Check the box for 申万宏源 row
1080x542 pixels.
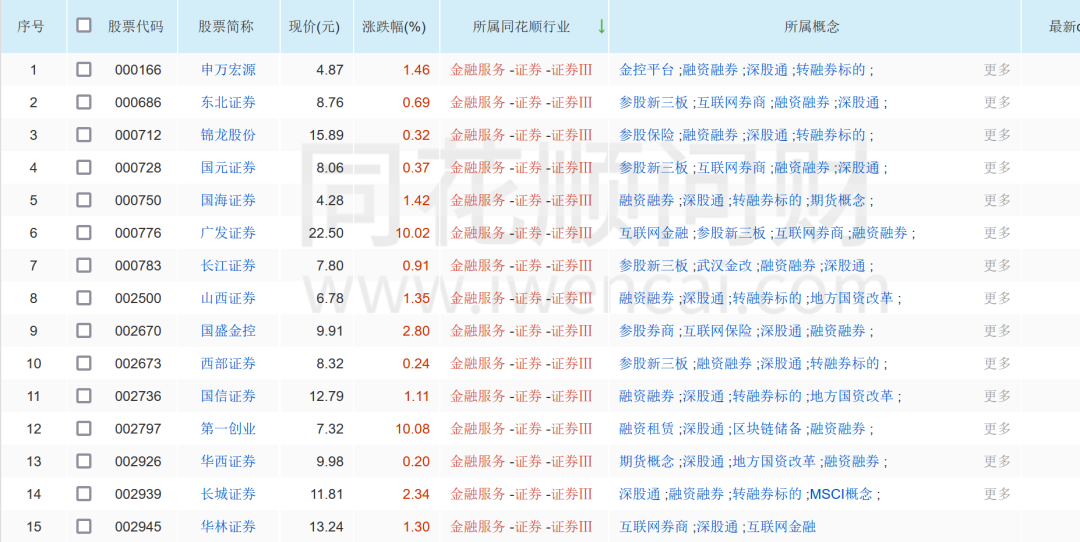(83, 70)
